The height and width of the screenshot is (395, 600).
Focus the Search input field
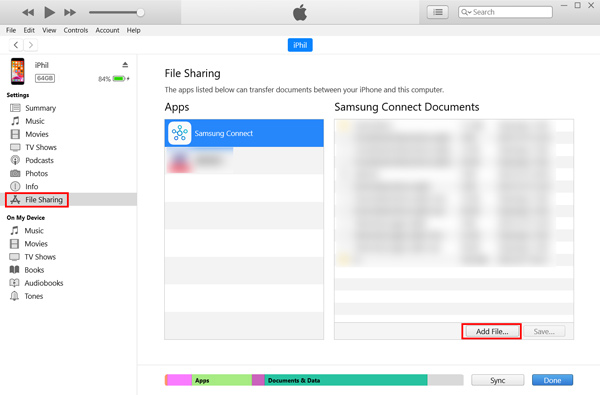click(x=505, y=12)
